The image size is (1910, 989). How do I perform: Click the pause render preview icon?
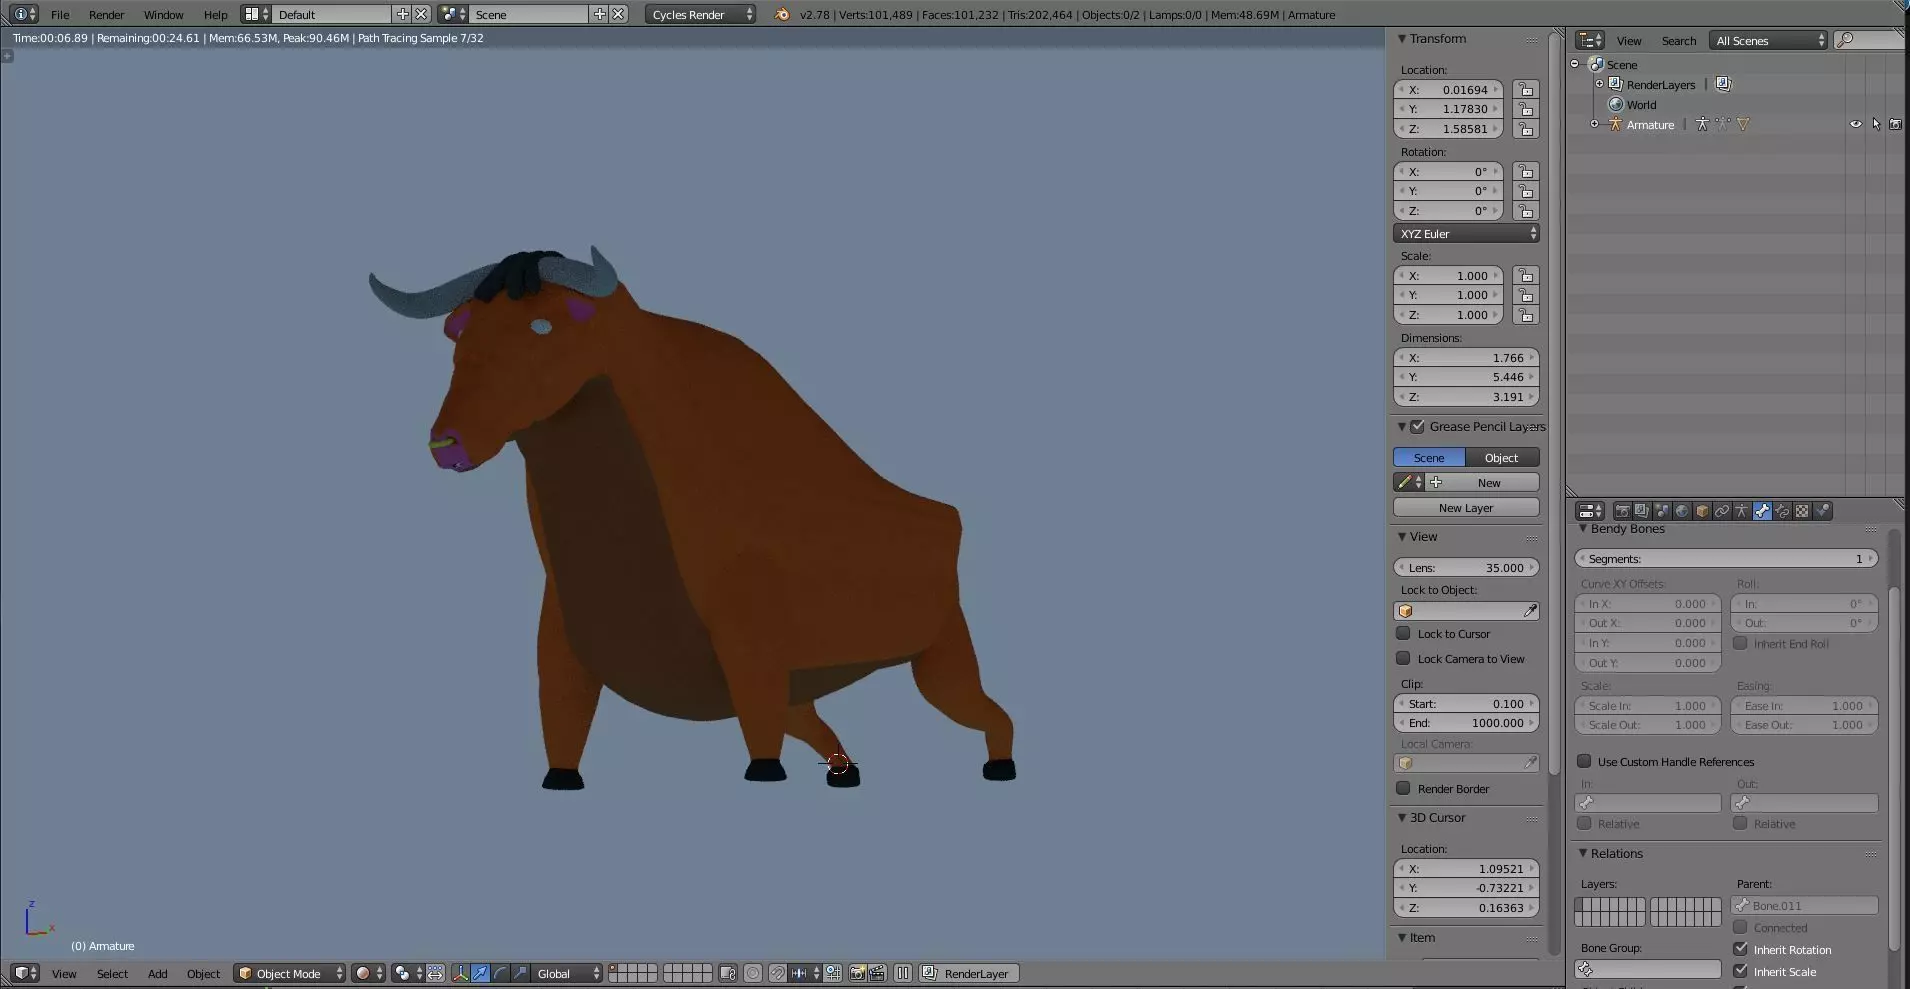903,973
